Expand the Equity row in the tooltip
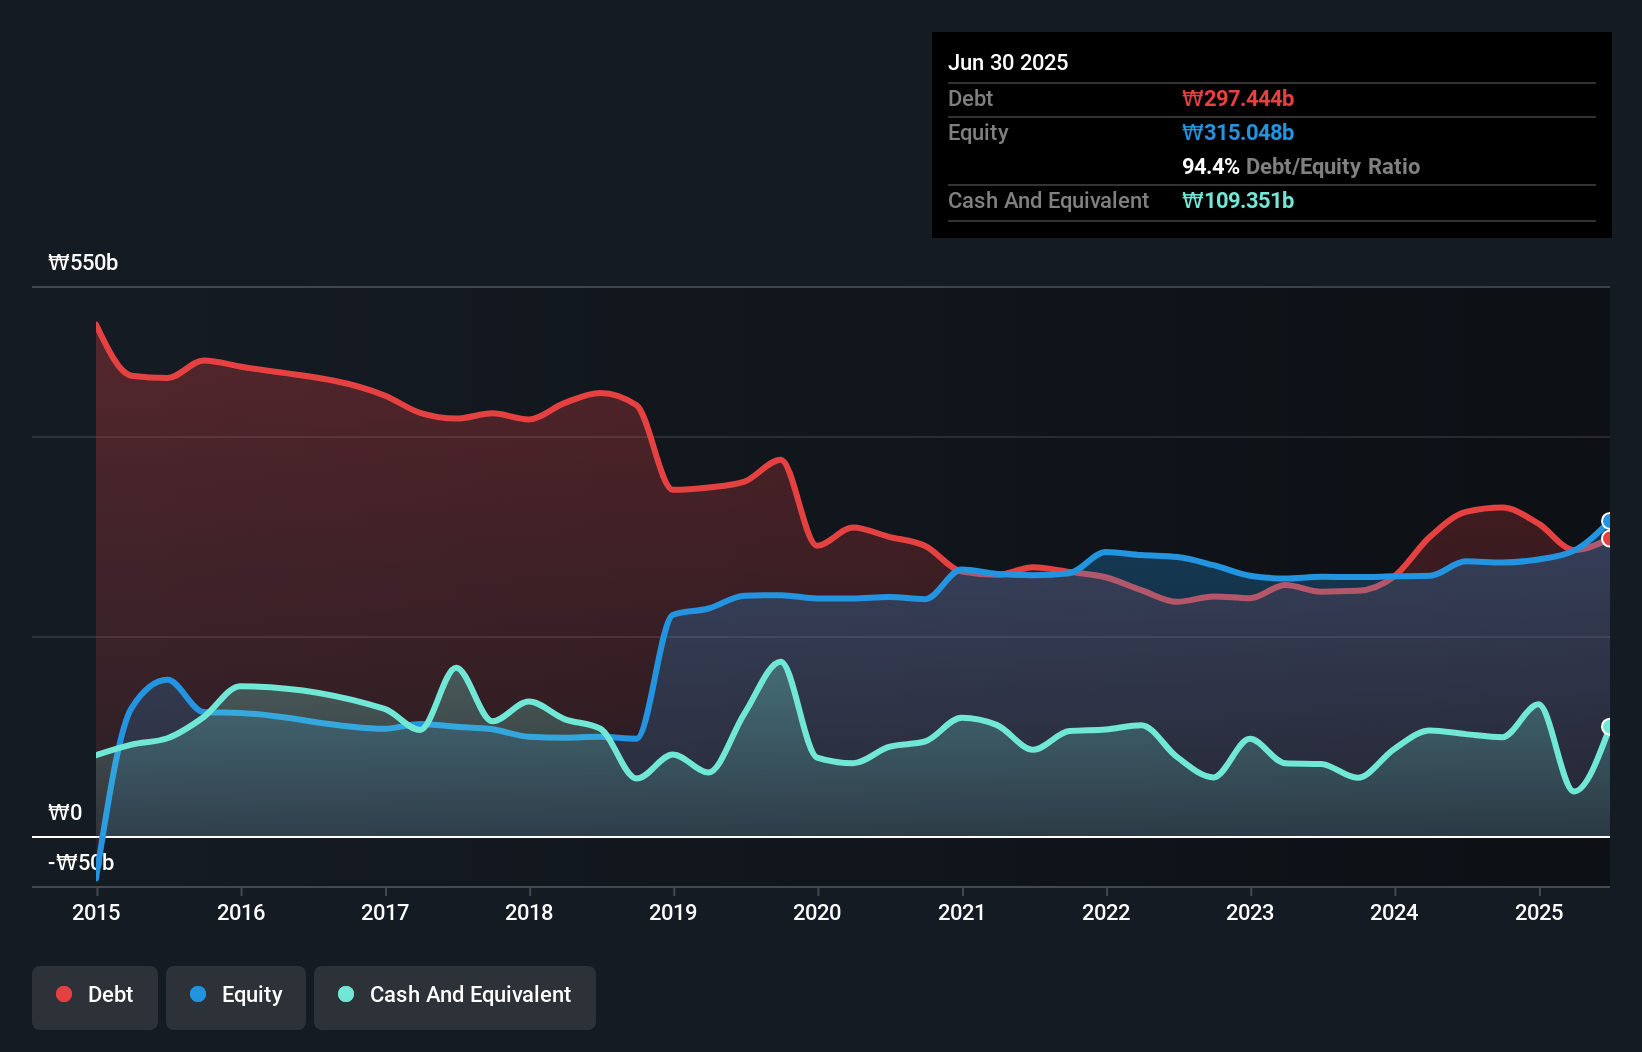 pos(978,132)
